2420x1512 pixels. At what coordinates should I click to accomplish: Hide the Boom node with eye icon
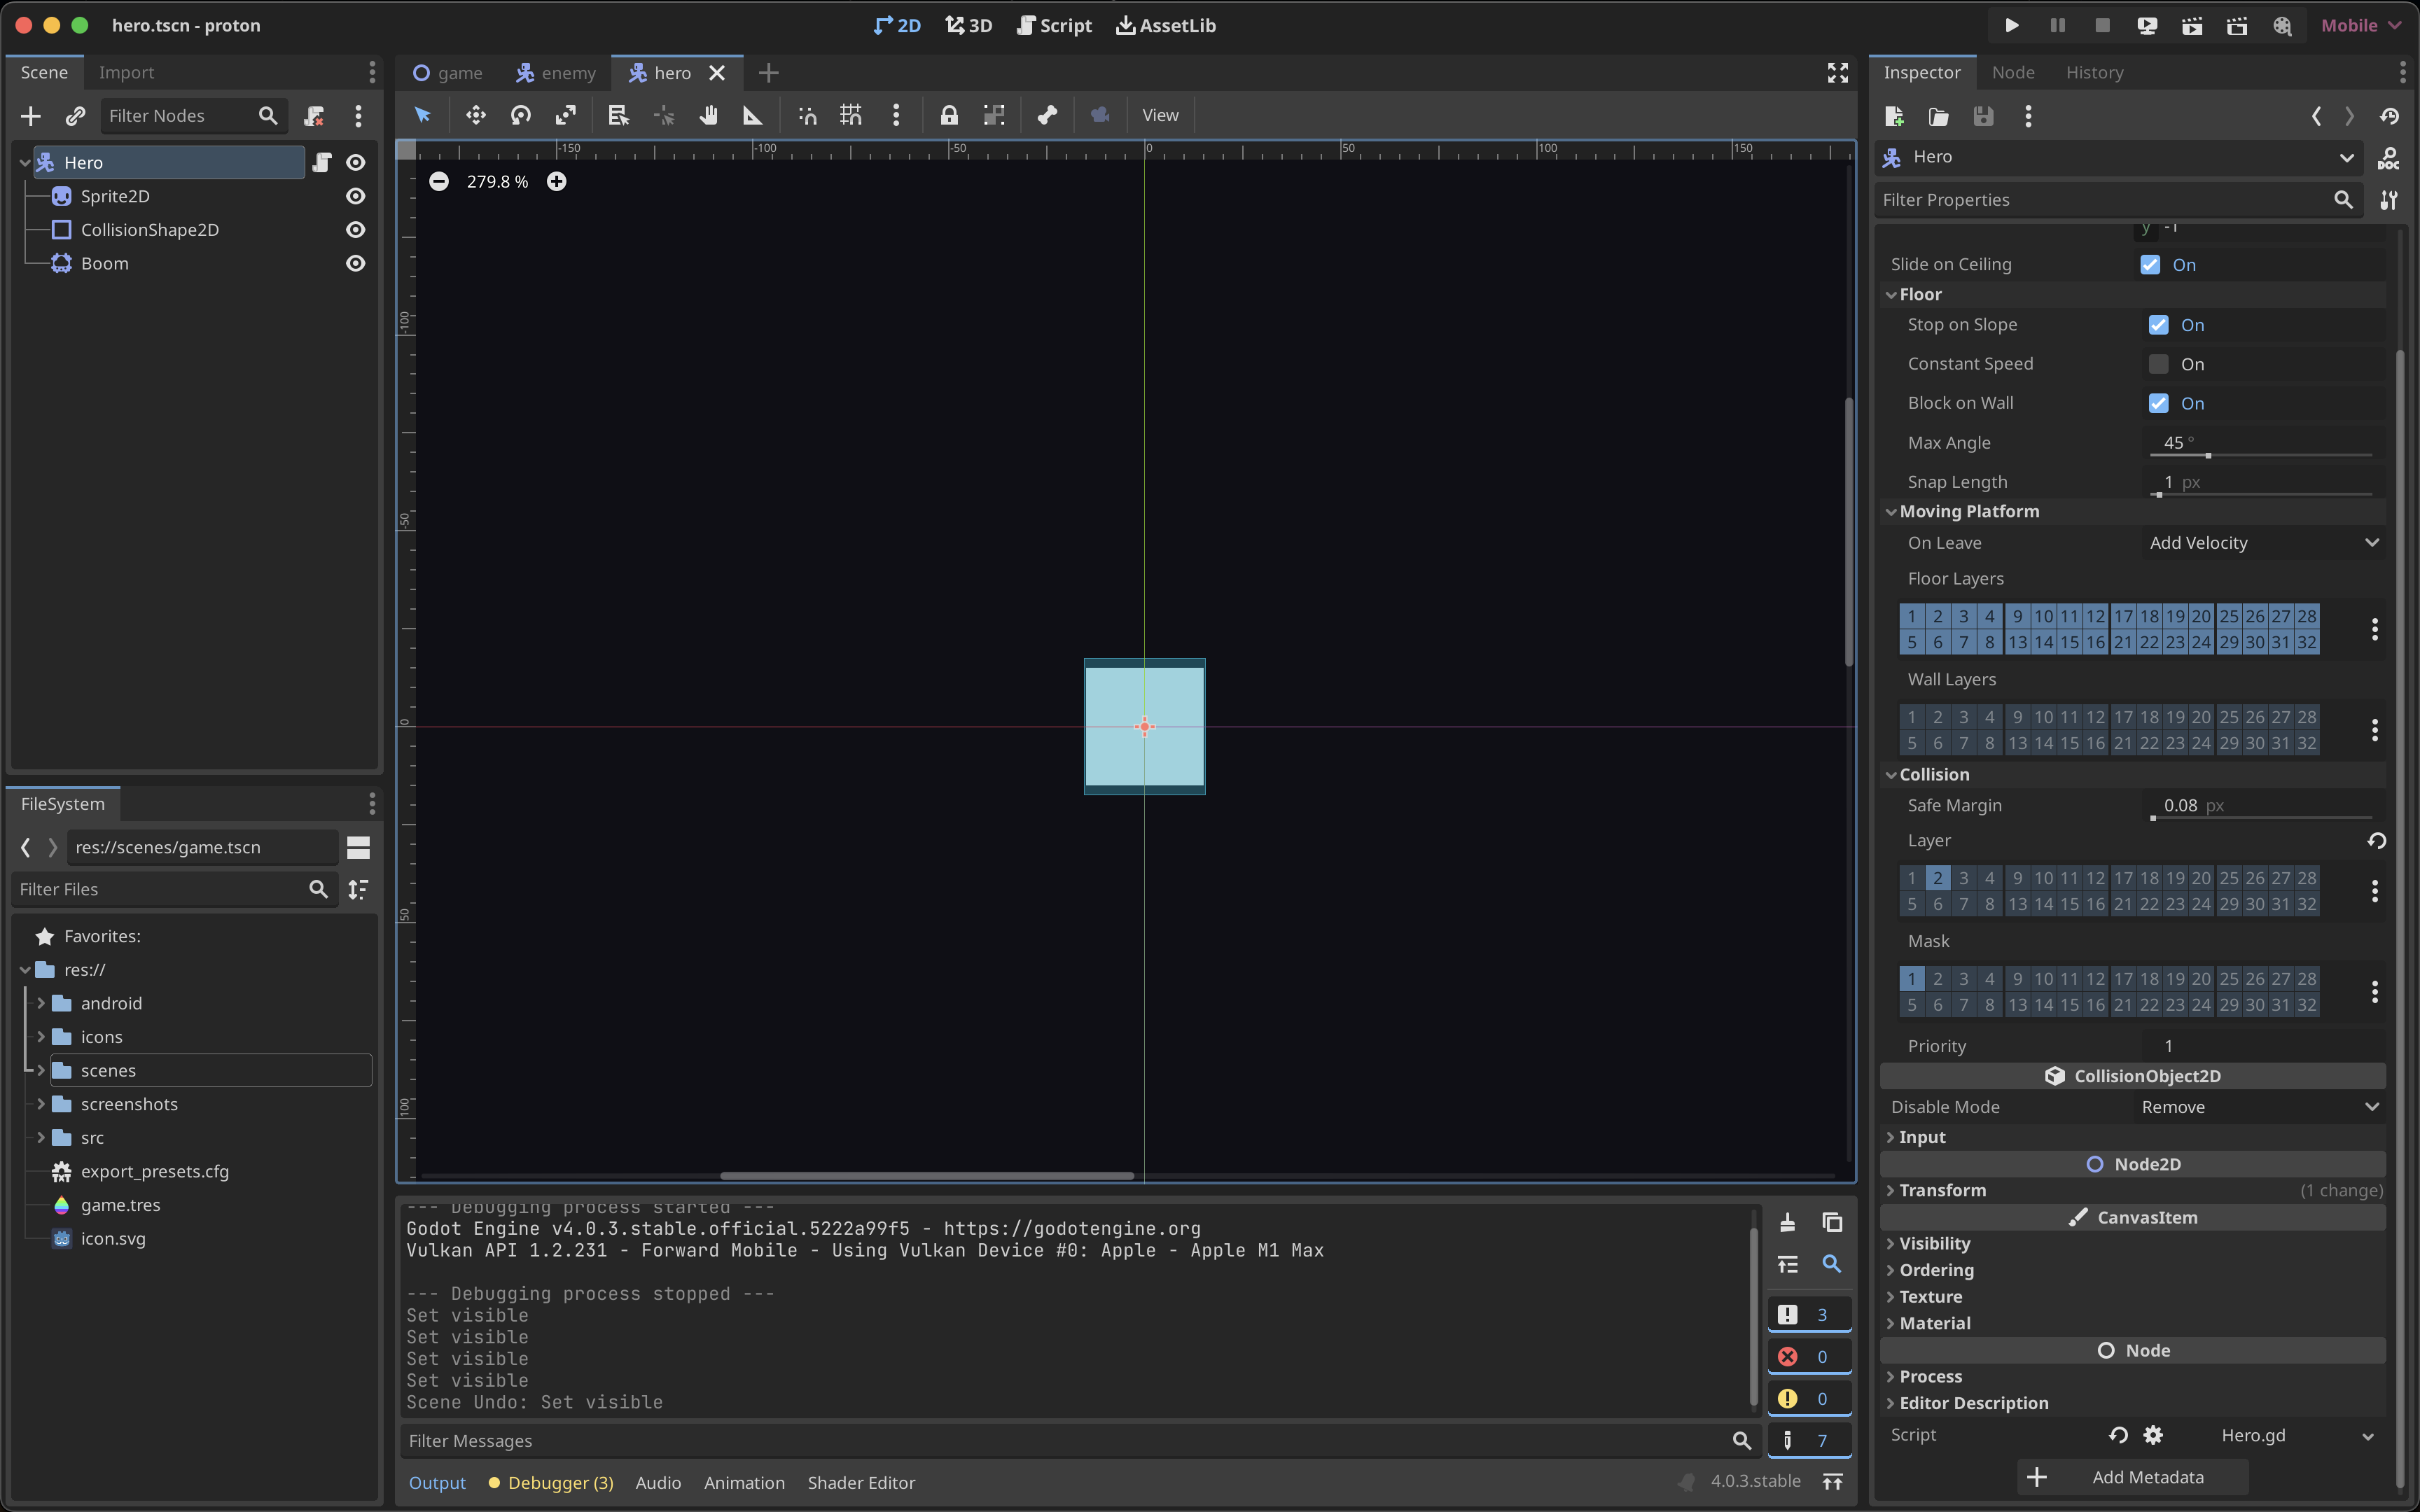pyautogui.click(x=355, y=263)
